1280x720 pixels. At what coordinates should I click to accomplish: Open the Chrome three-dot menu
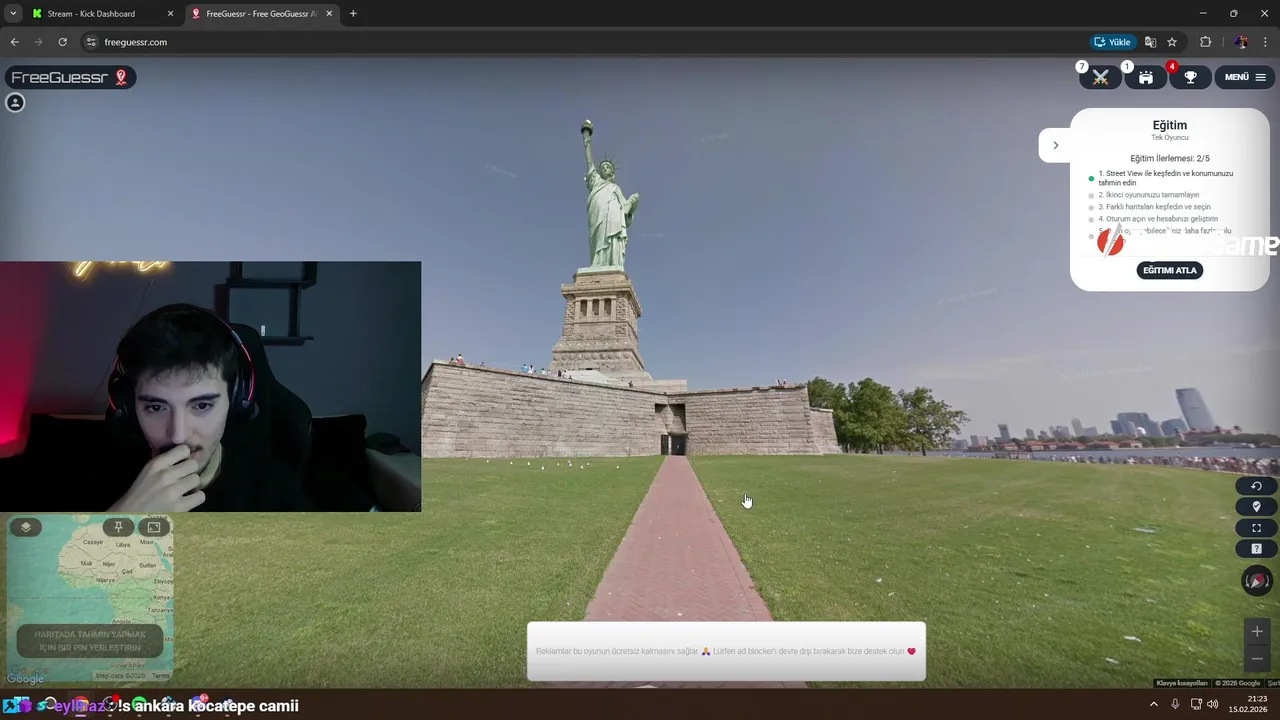point(1266,42)
